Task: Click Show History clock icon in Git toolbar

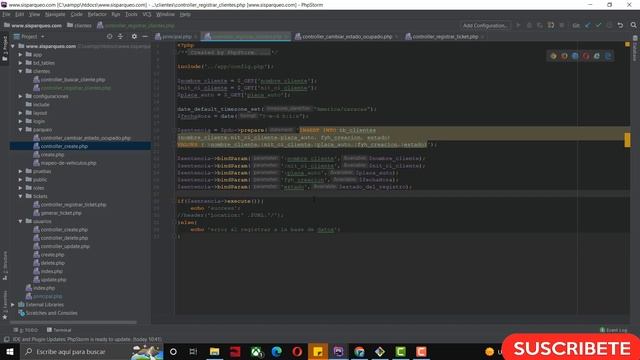Action: tap(609, 25)
